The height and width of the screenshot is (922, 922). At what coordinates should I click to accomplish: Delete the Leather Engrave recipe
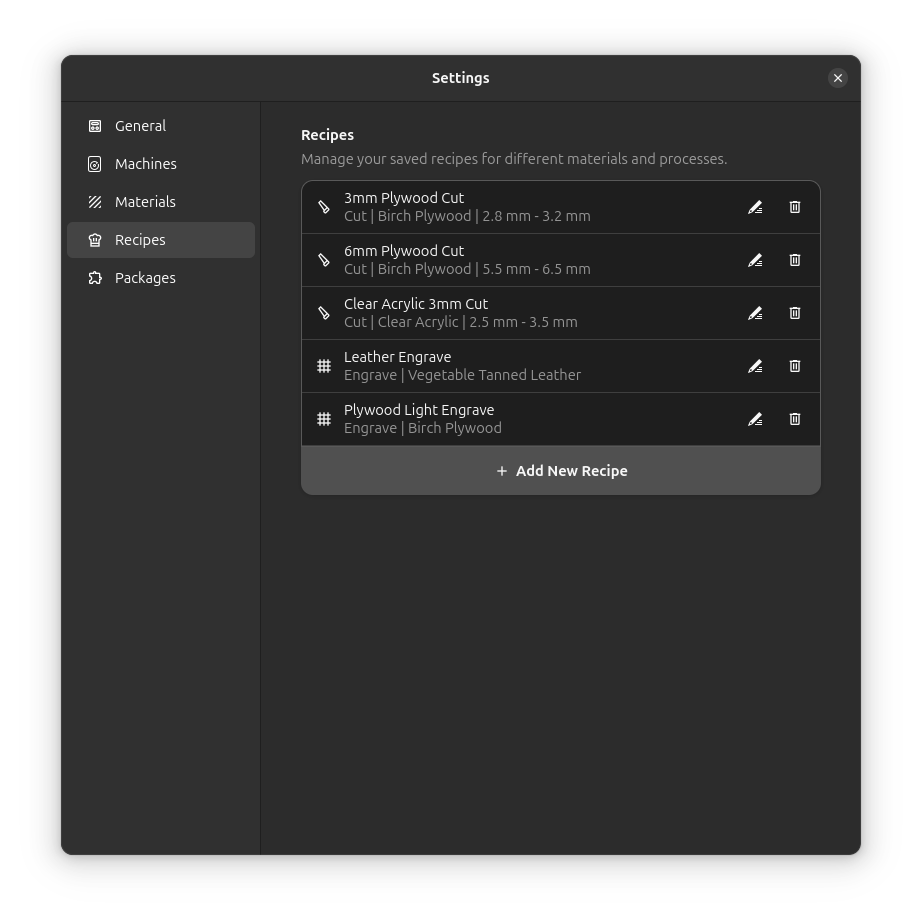click(x=795, y=366)
